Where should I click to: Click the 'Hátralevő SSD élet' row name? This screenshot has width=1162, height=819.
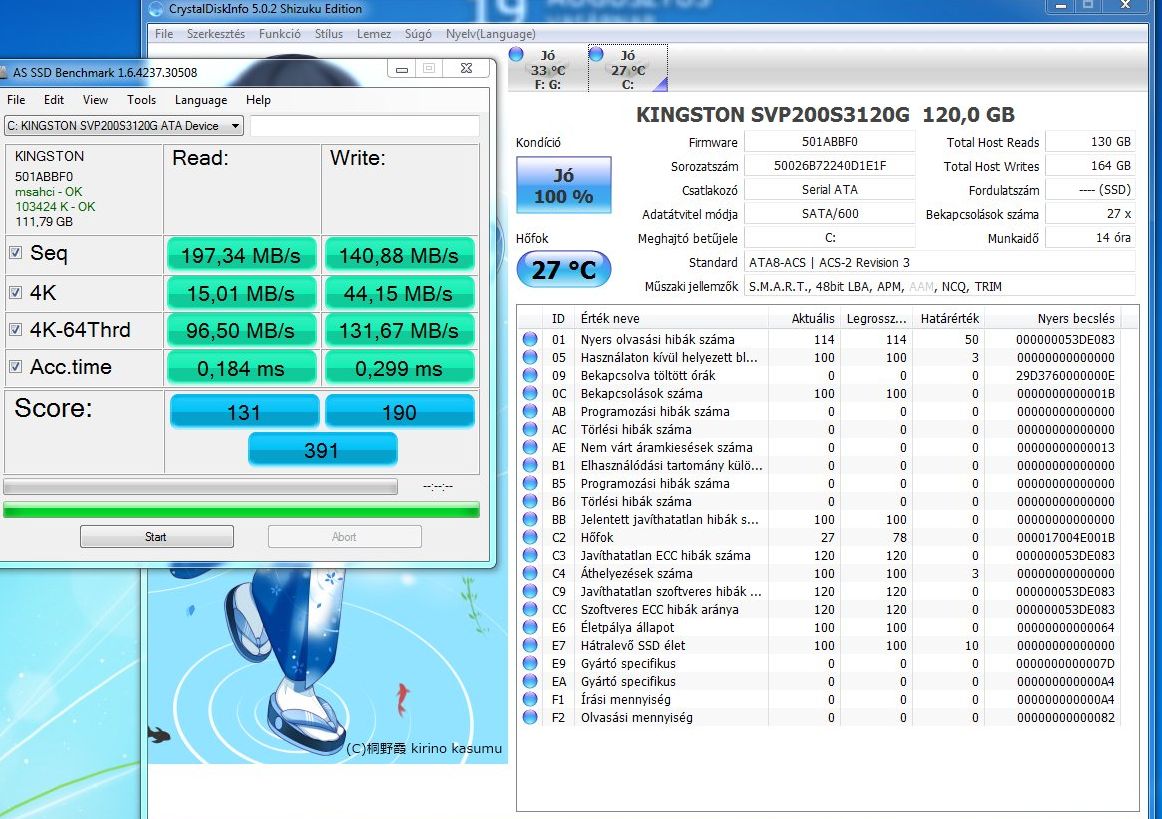click(x=633, y=646)
